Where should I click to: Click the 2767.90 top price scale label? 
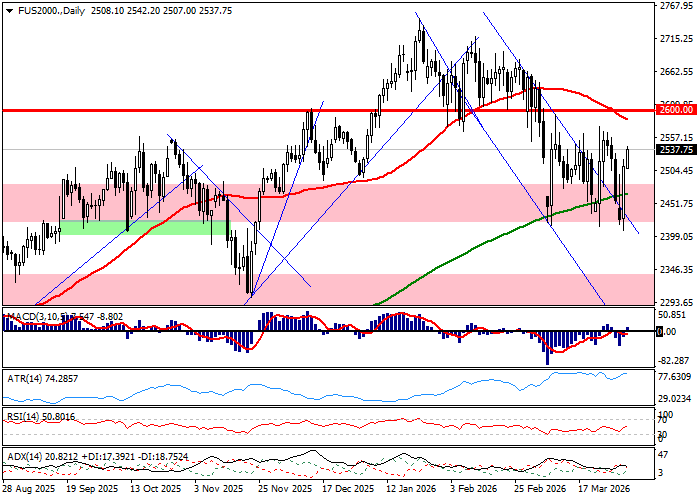(676, 6)
